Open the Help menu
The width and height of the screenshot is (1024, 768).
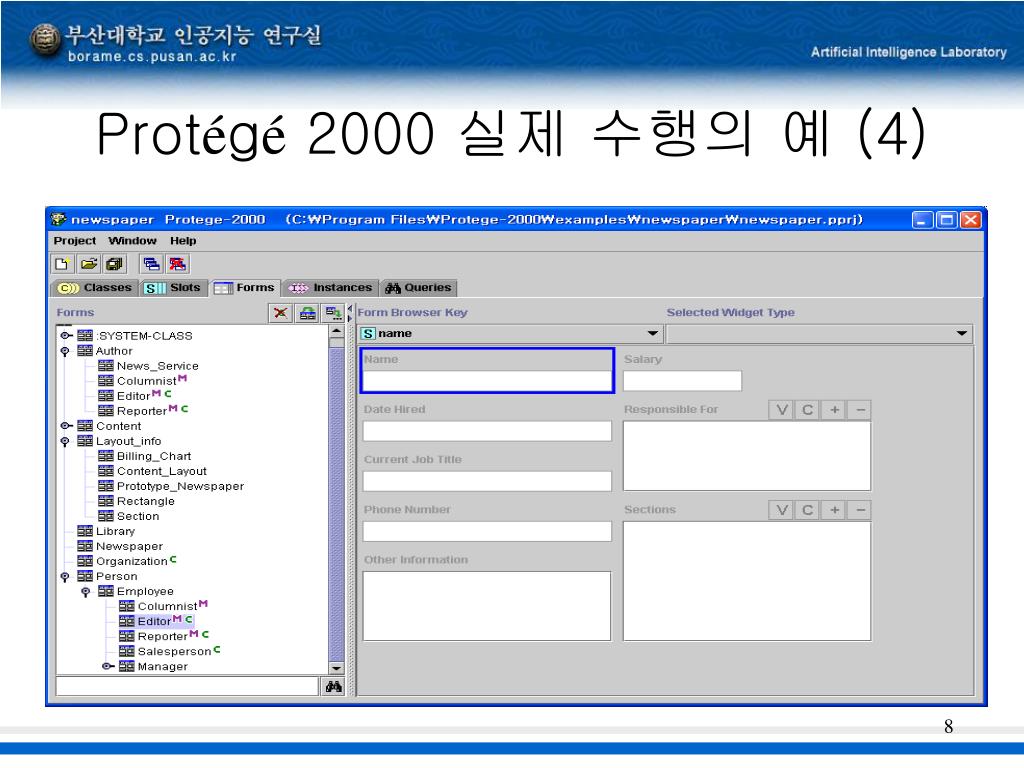point(183,240)
